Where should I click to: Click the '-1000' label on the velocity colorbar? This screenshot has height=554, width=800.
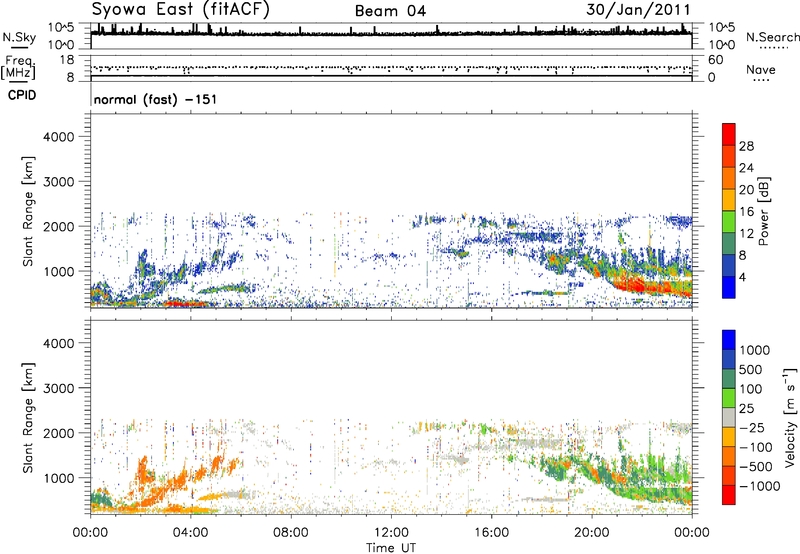[759, 486]
